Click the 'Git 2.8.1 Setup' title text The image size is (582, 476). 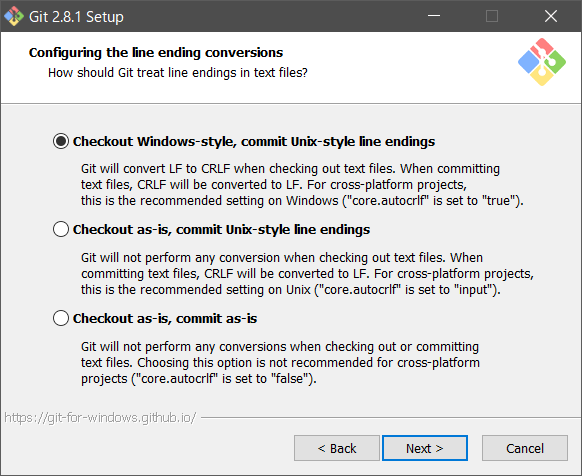76,17
